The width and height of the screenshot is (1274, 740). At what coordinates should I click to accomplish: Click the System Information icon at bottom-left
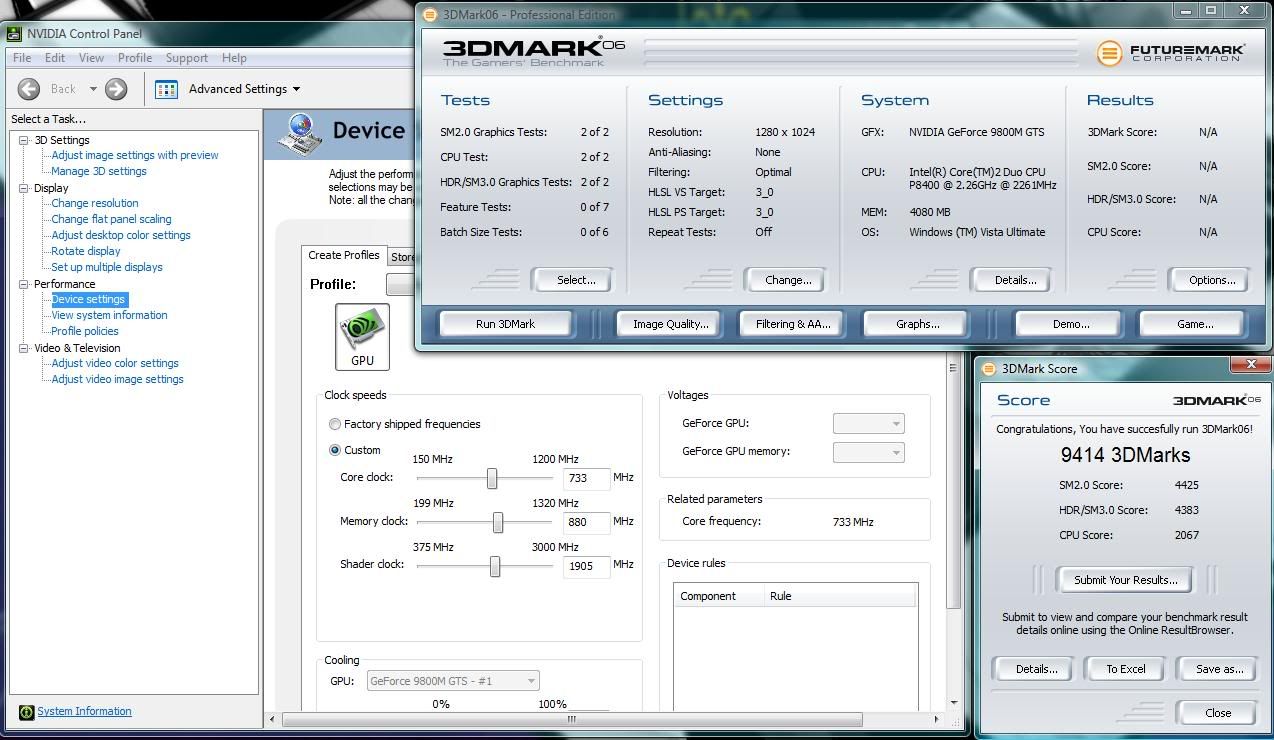(x=26, y=712)
